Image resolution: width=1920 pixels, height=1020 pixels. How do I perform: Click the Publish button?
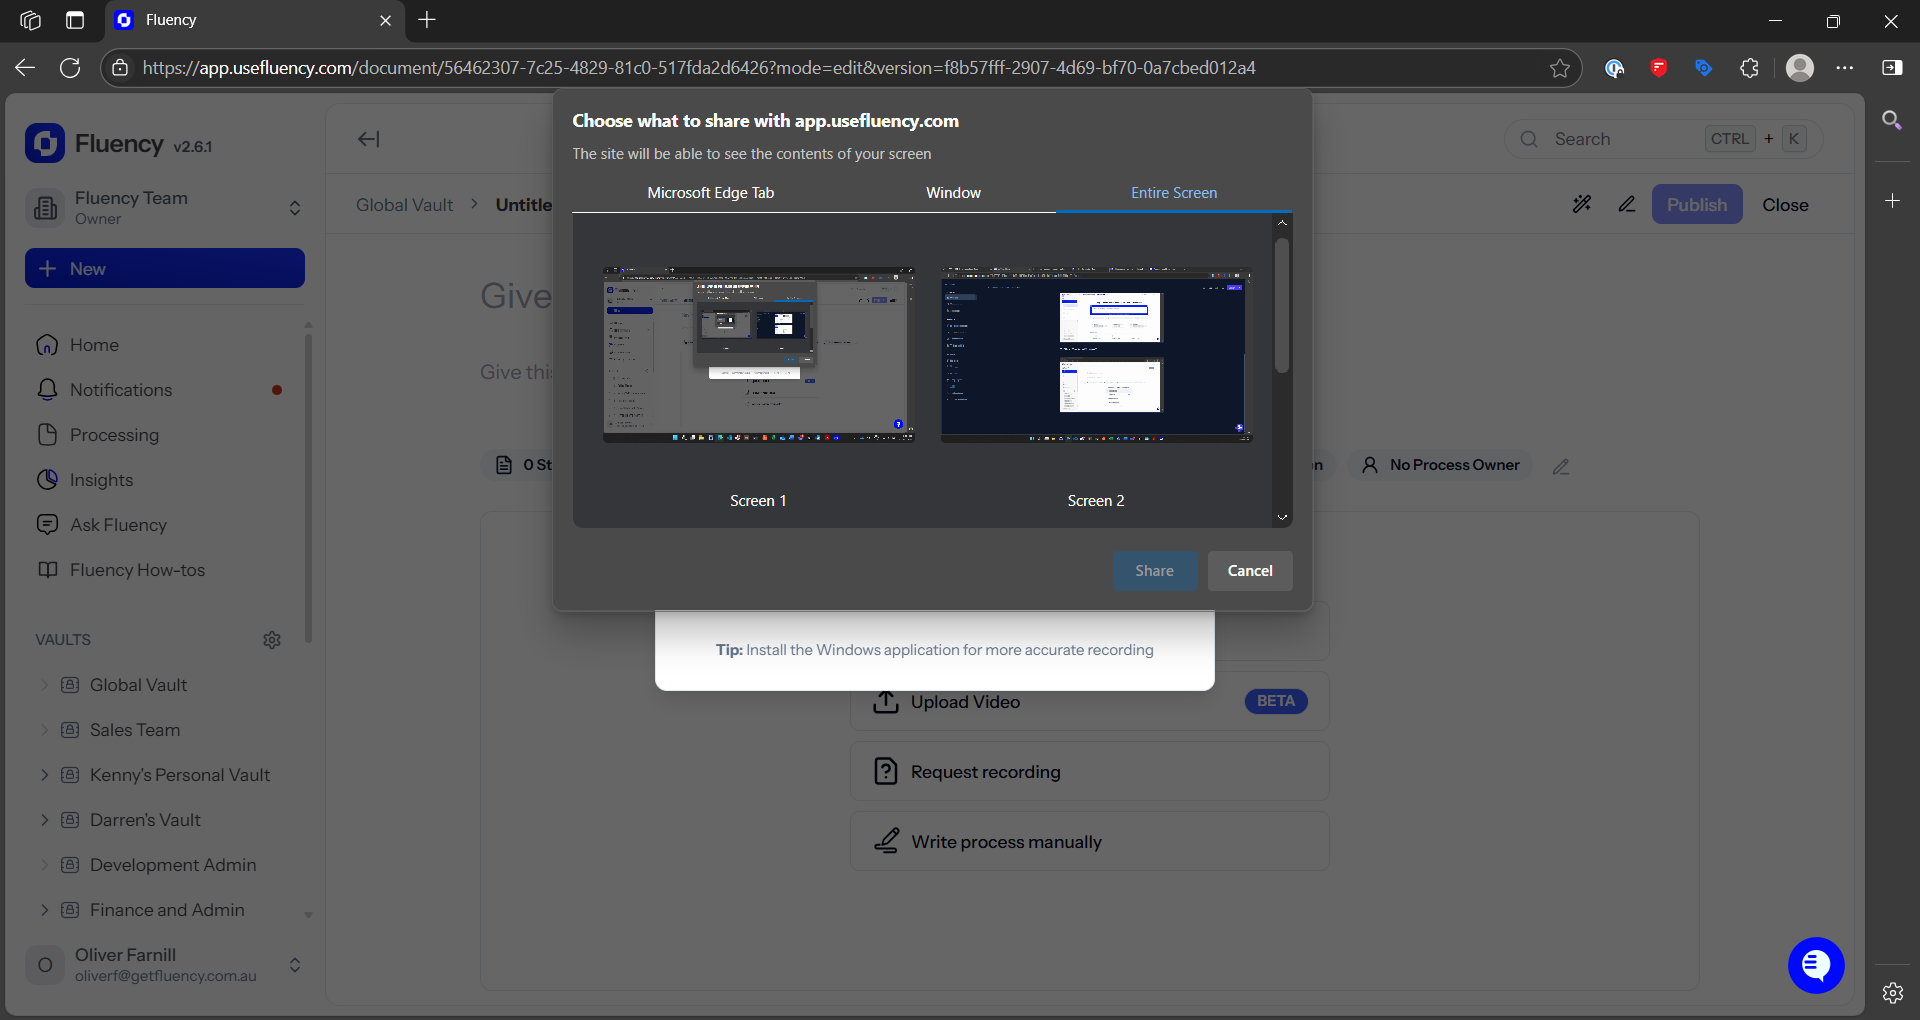click(x=1697, y=204)
